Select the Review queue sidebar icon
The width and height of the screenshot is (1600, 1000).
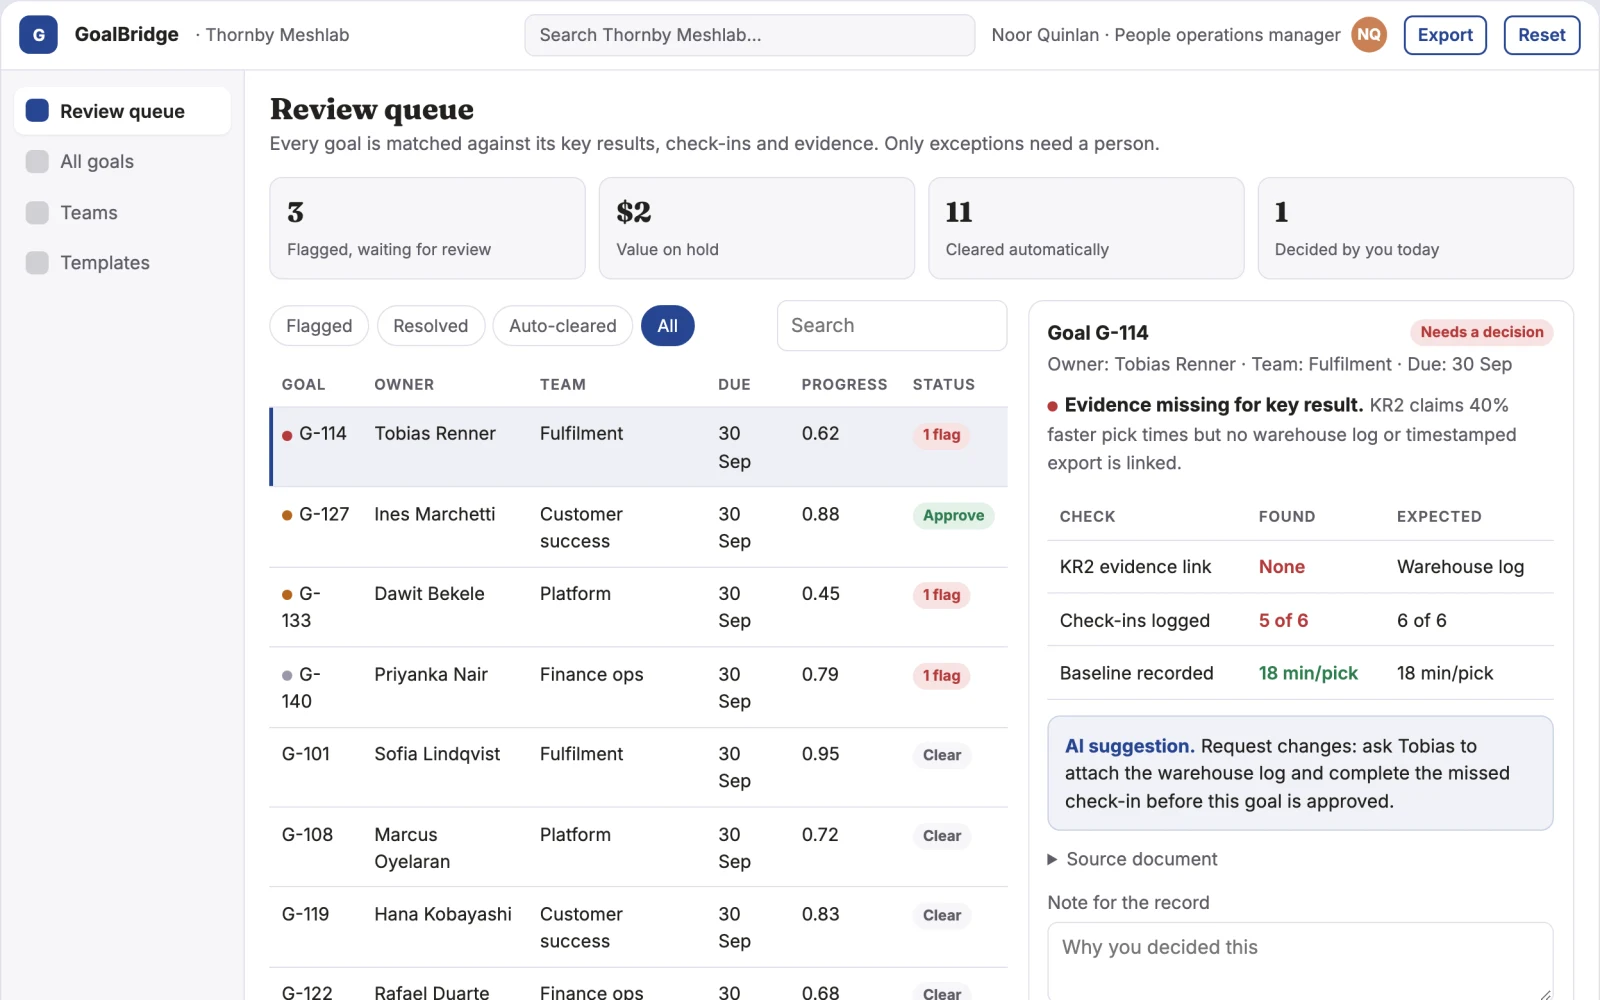tap(37, 110)
